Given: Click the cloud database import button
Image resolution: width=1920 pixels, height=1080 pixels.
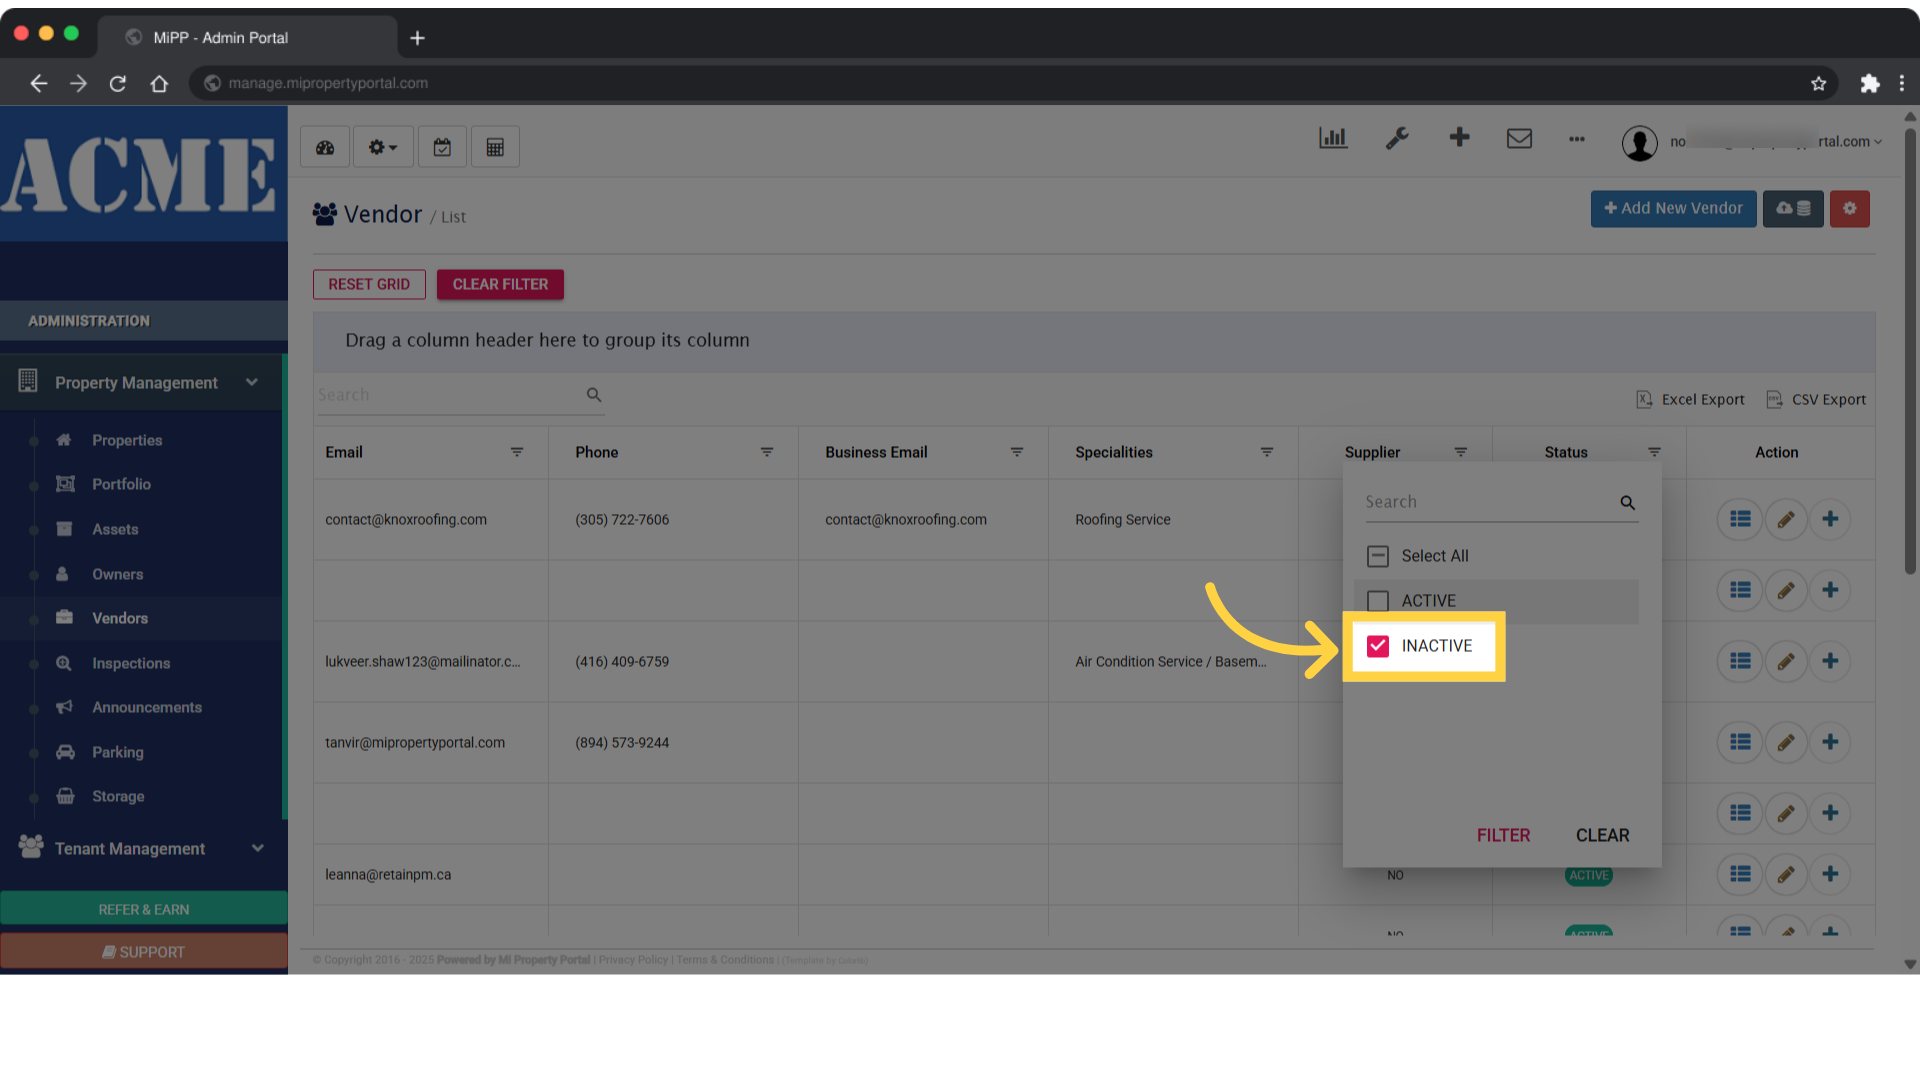Looking at the screenshot, I should click(1793, 208).
